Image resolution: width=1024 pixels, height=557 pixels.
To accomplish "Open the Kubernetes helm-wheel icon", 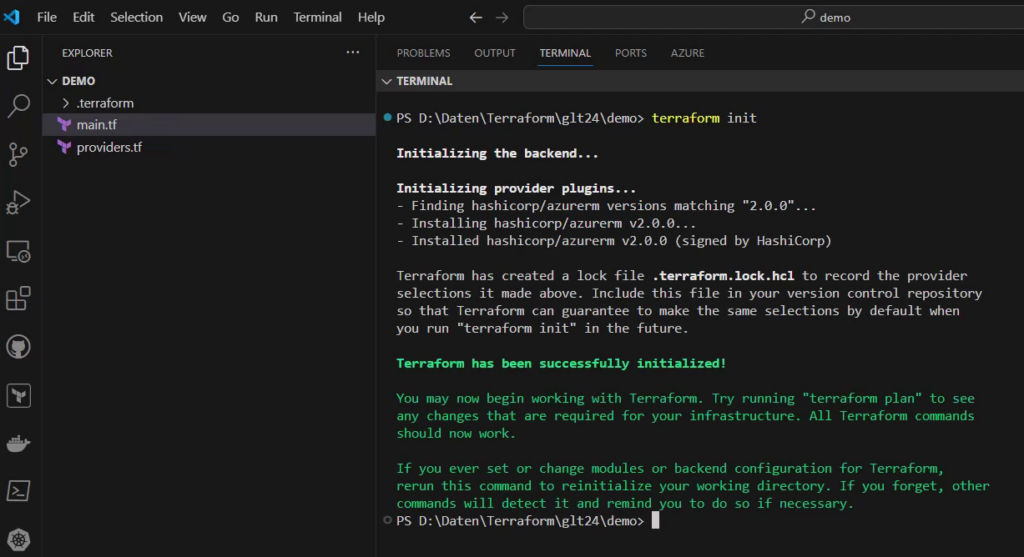I will tap(18, 540).
